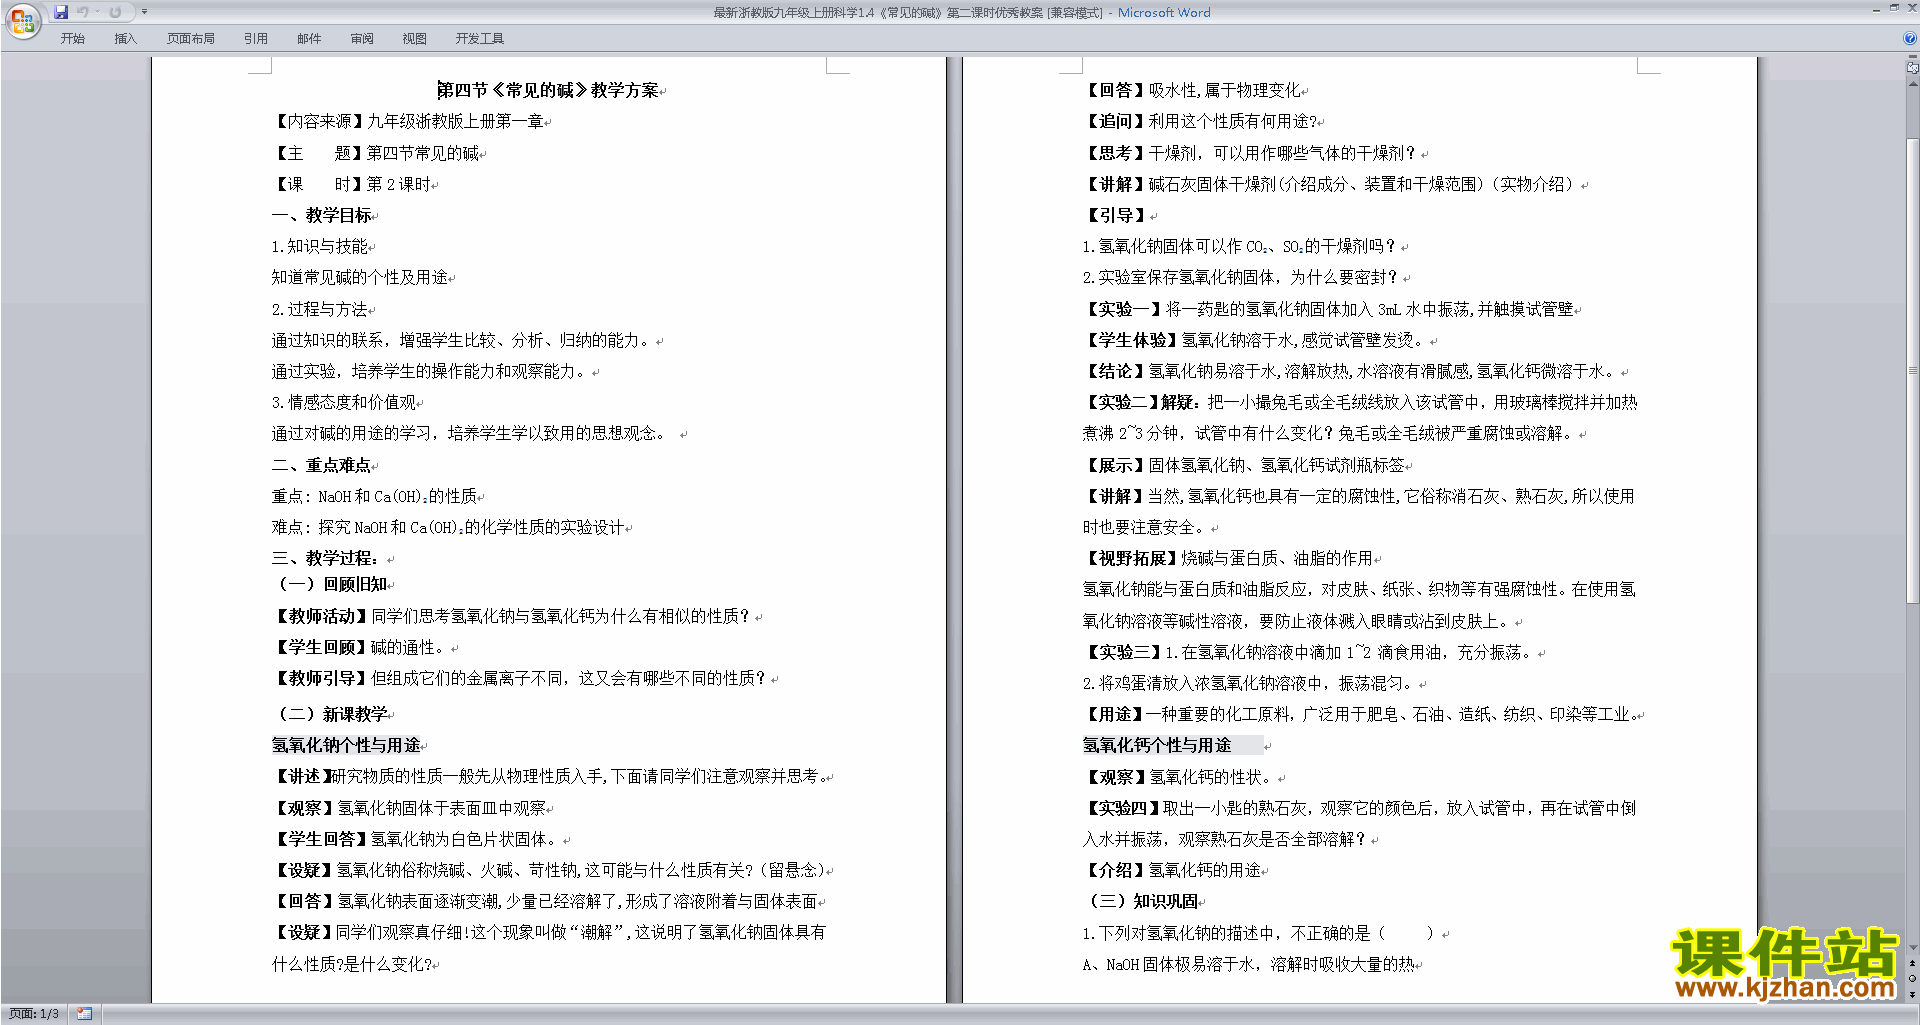Click the heading 一、教学目标
This screenshot has width=1920, height=1025.
pyautogui.click(x=322, y=215)
